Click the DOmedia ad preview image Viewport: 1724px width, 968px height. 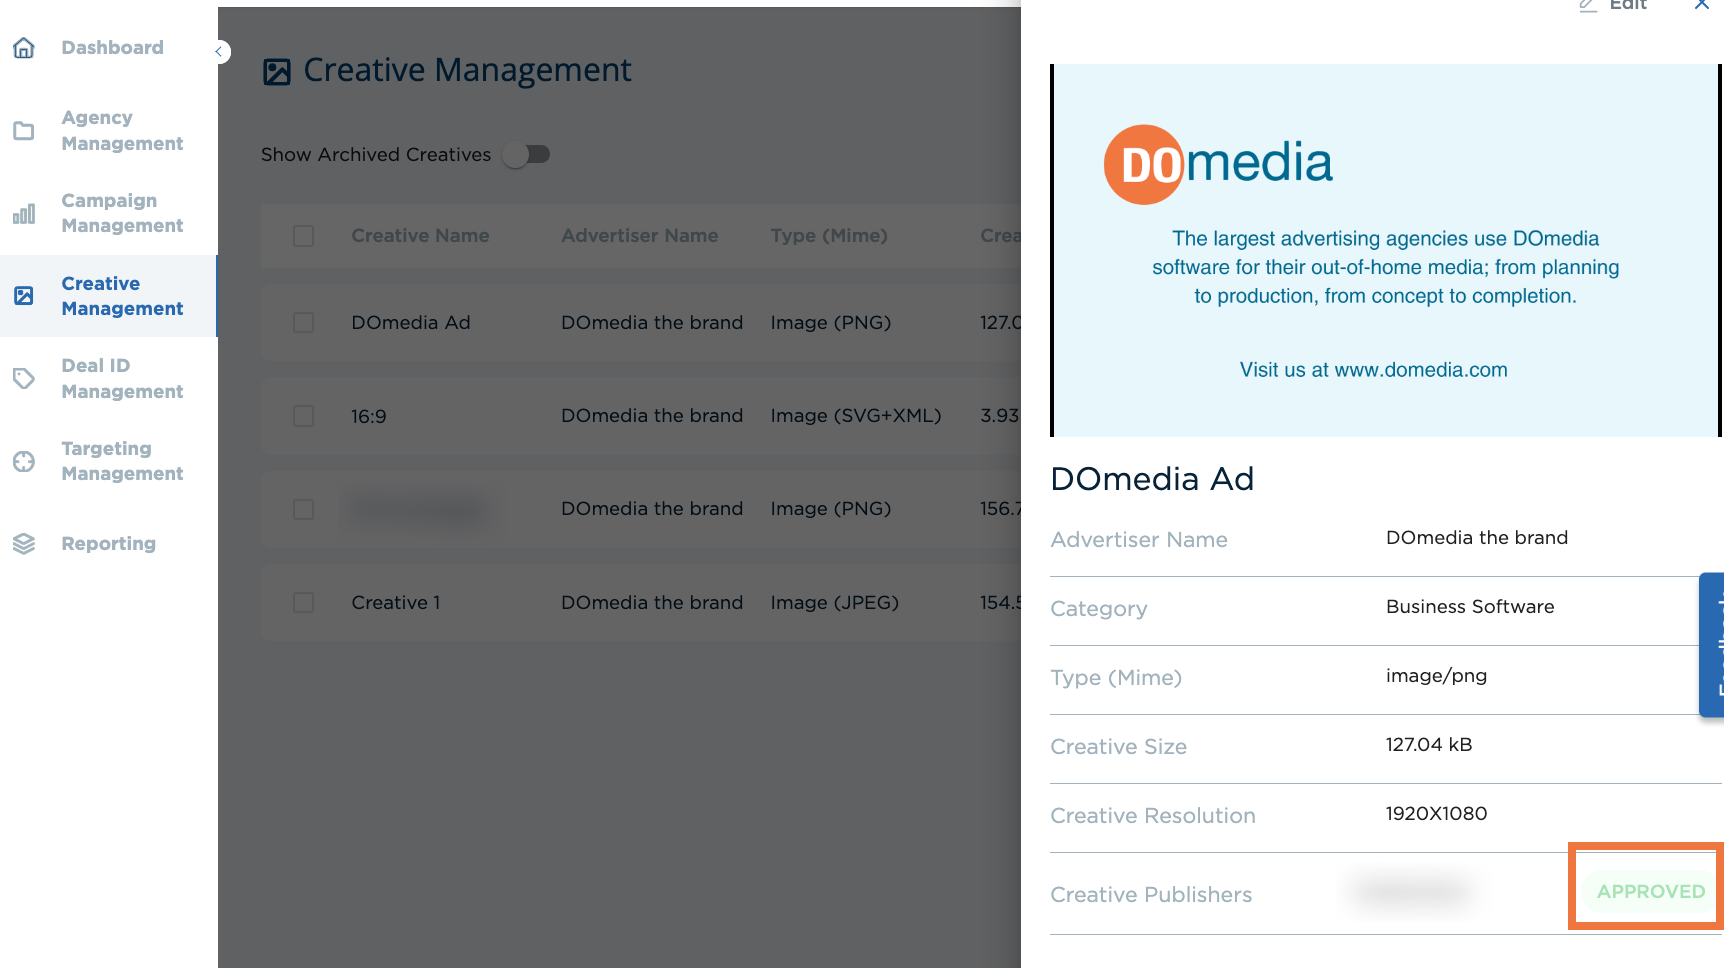pyautogui.click(x=1386, y=250)
